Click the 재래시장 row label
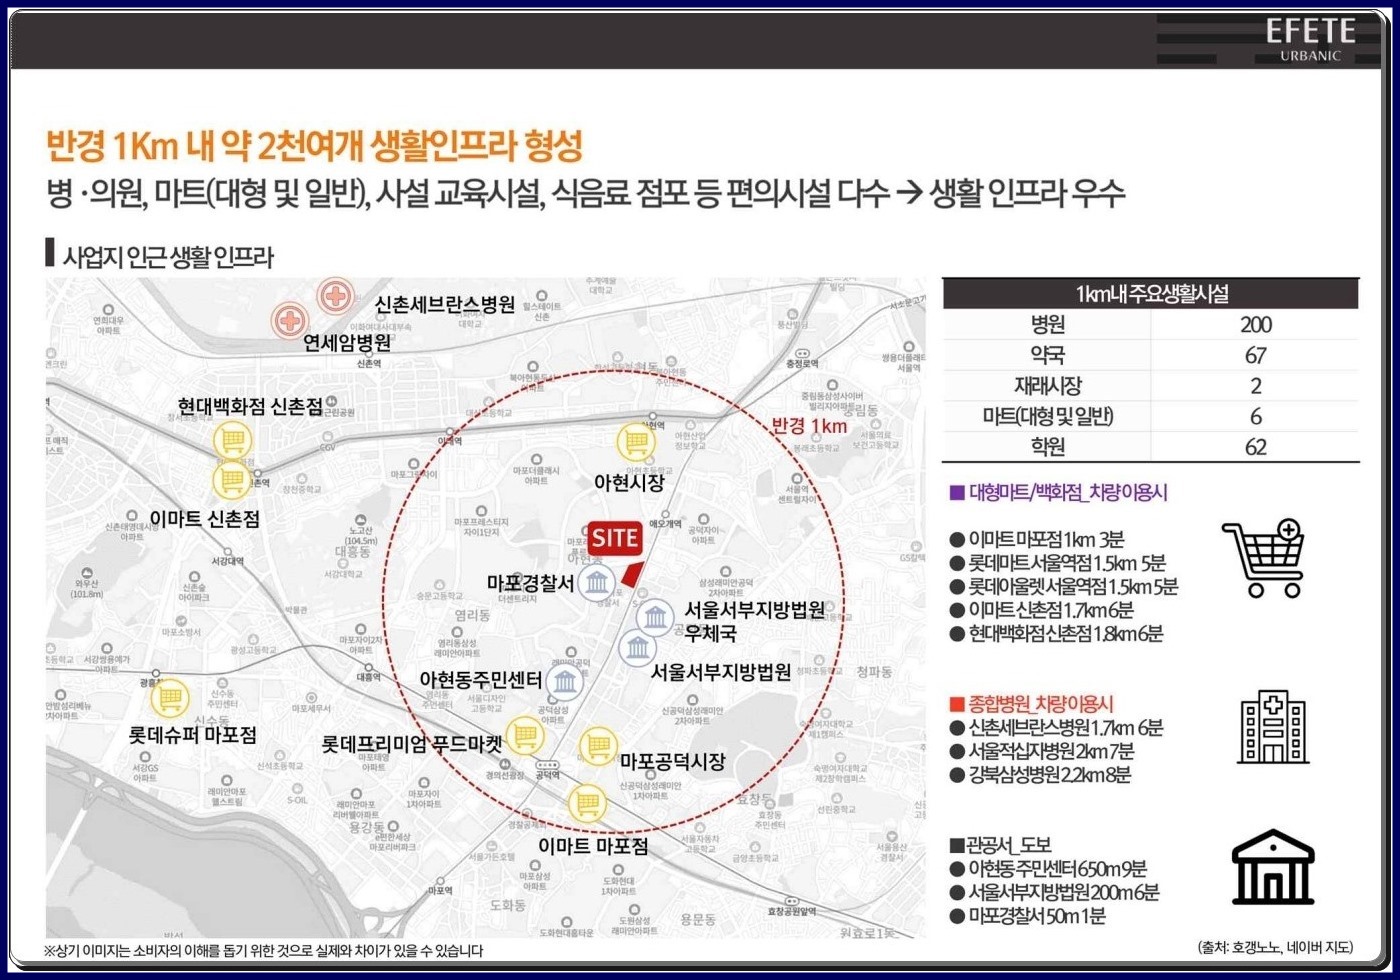Screen dimensions: 1400x980 [x=1048, y=386]
